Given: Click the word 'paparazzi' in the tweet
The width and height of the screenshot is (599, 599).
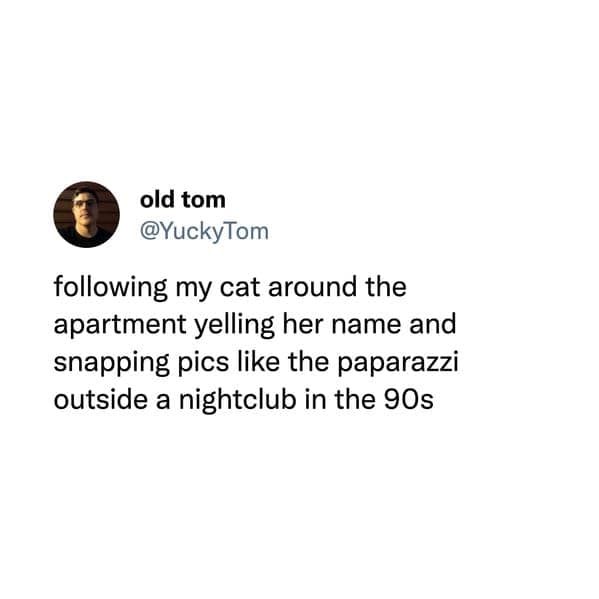Looking at the screenshot, I should pos(398,363).
